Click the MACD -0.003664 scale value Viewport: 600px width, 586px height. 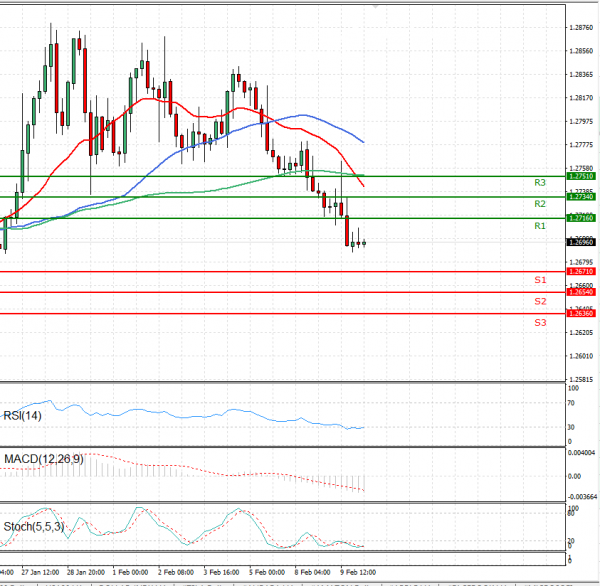tap(582, 497)
